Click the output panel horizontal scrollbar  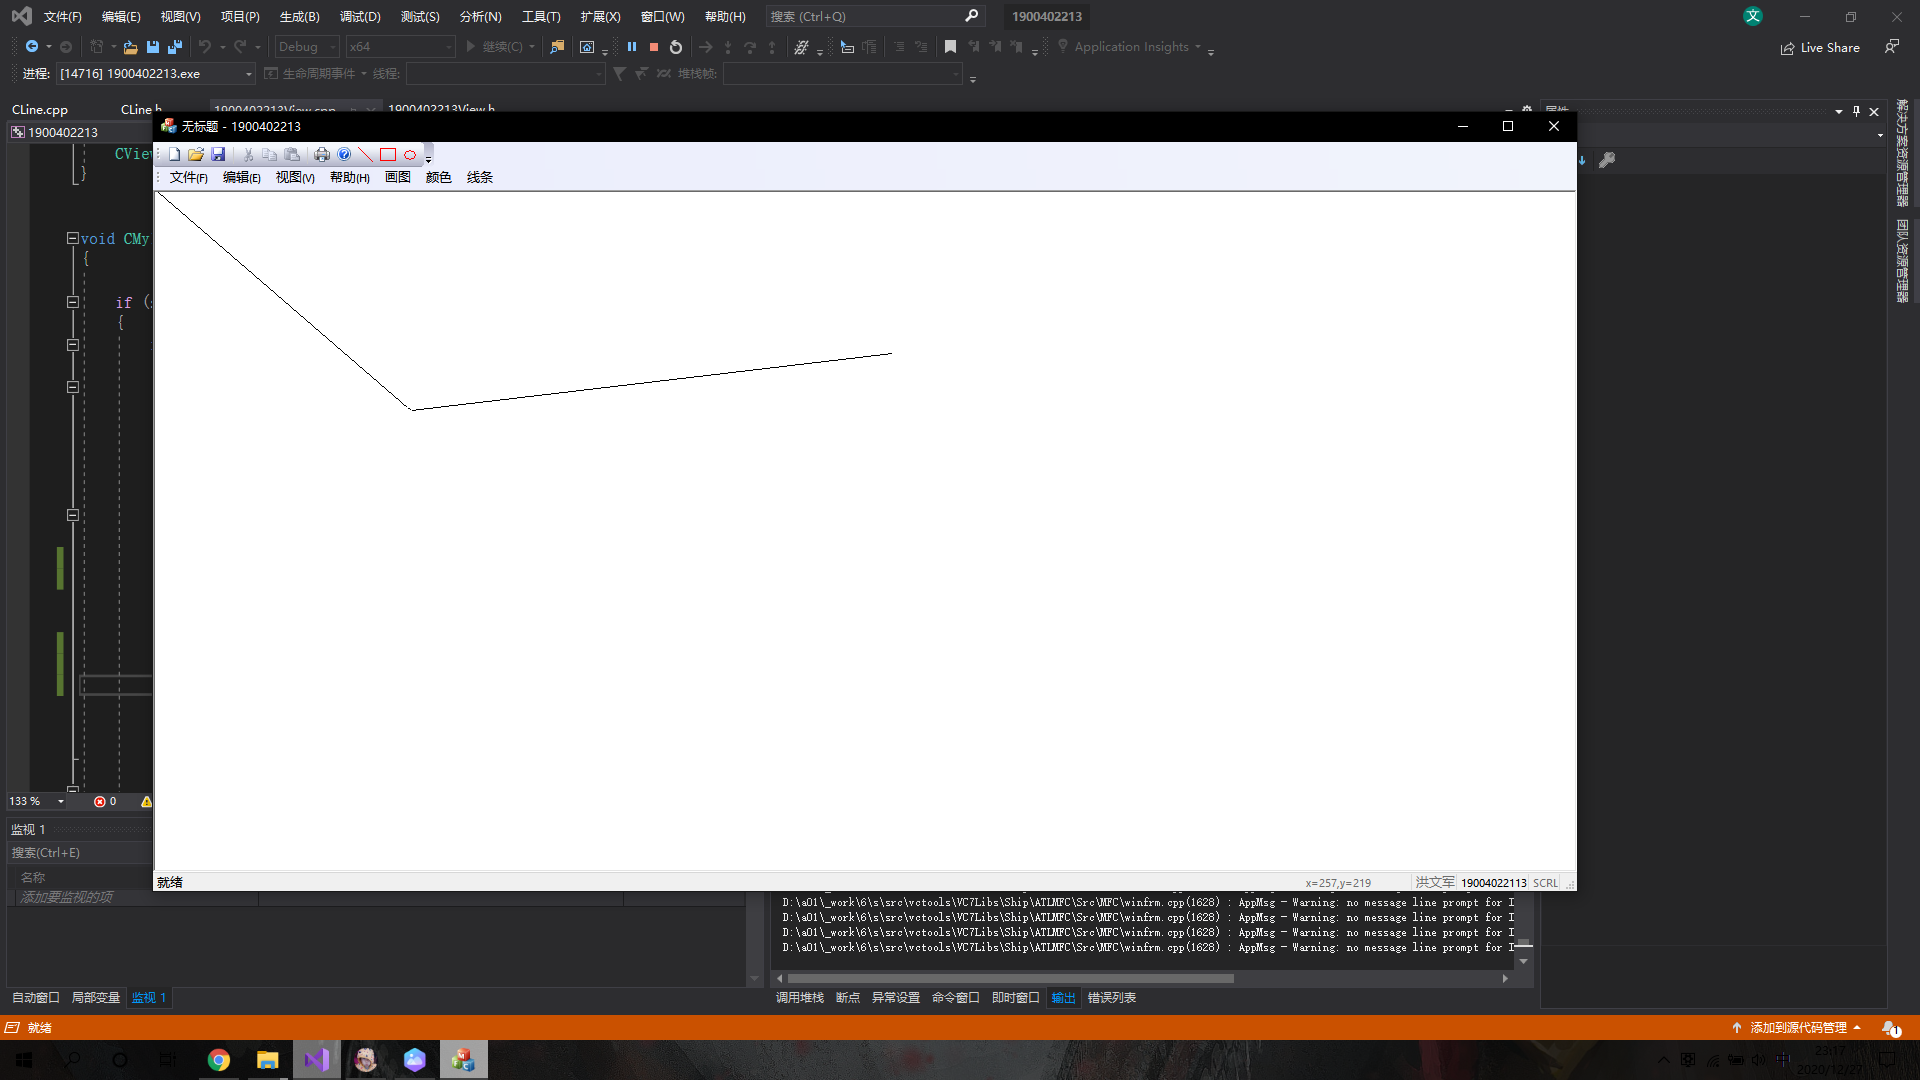1010,978
